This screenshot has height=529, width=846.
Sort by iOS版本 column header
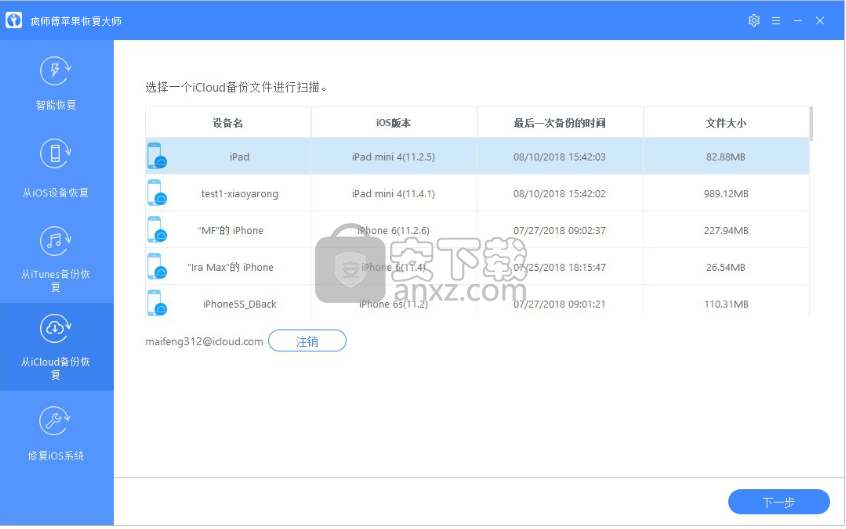[x=393, y=123]
